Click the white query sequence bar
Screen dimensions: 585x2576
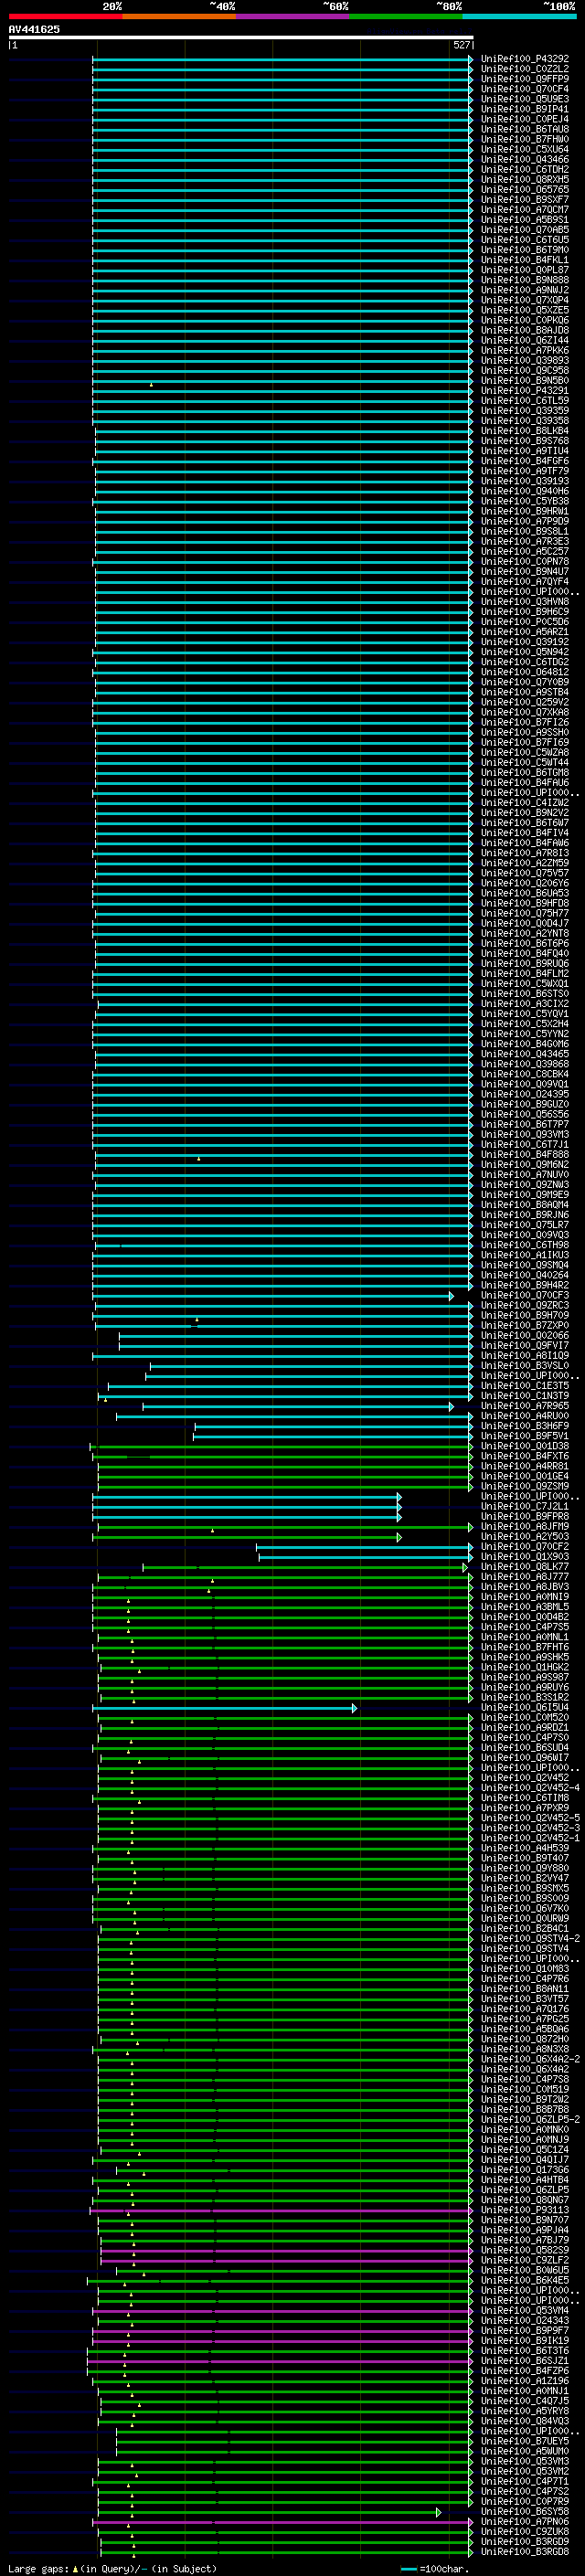click(241, 37)
